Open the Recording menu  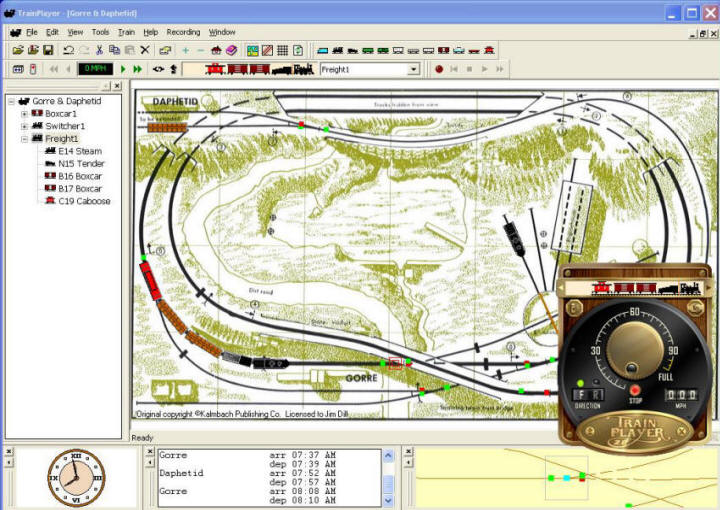coord(183,32)
